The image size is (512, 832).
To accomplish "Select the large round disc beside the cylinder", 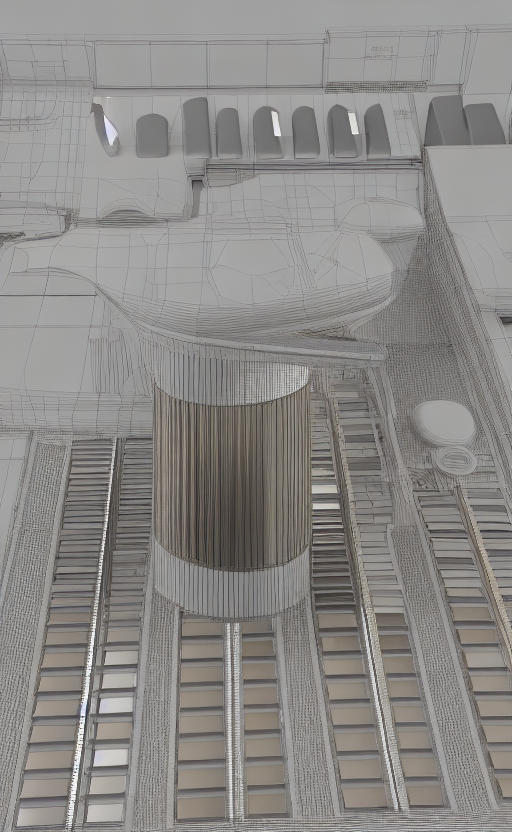I will click(x=444, y=423).
